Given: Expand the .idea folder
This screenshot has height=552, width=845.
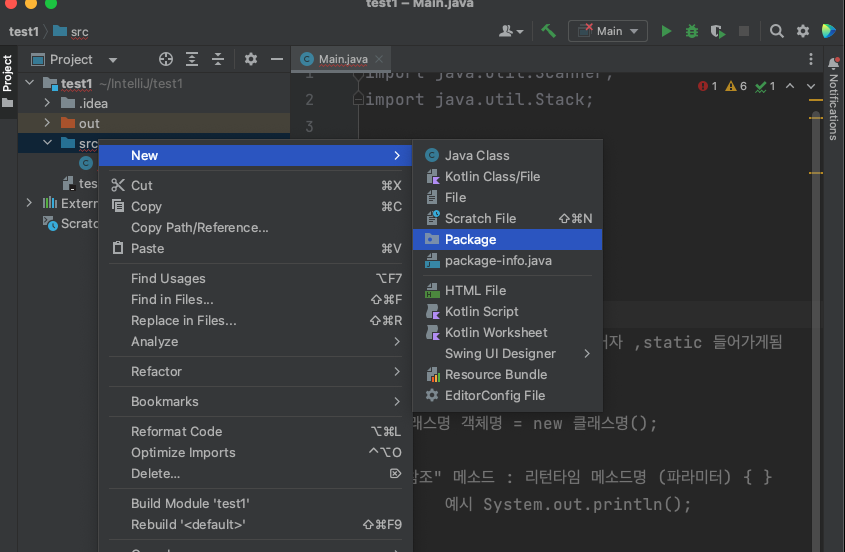Looking at the screenshot, I should pos(47,103).
